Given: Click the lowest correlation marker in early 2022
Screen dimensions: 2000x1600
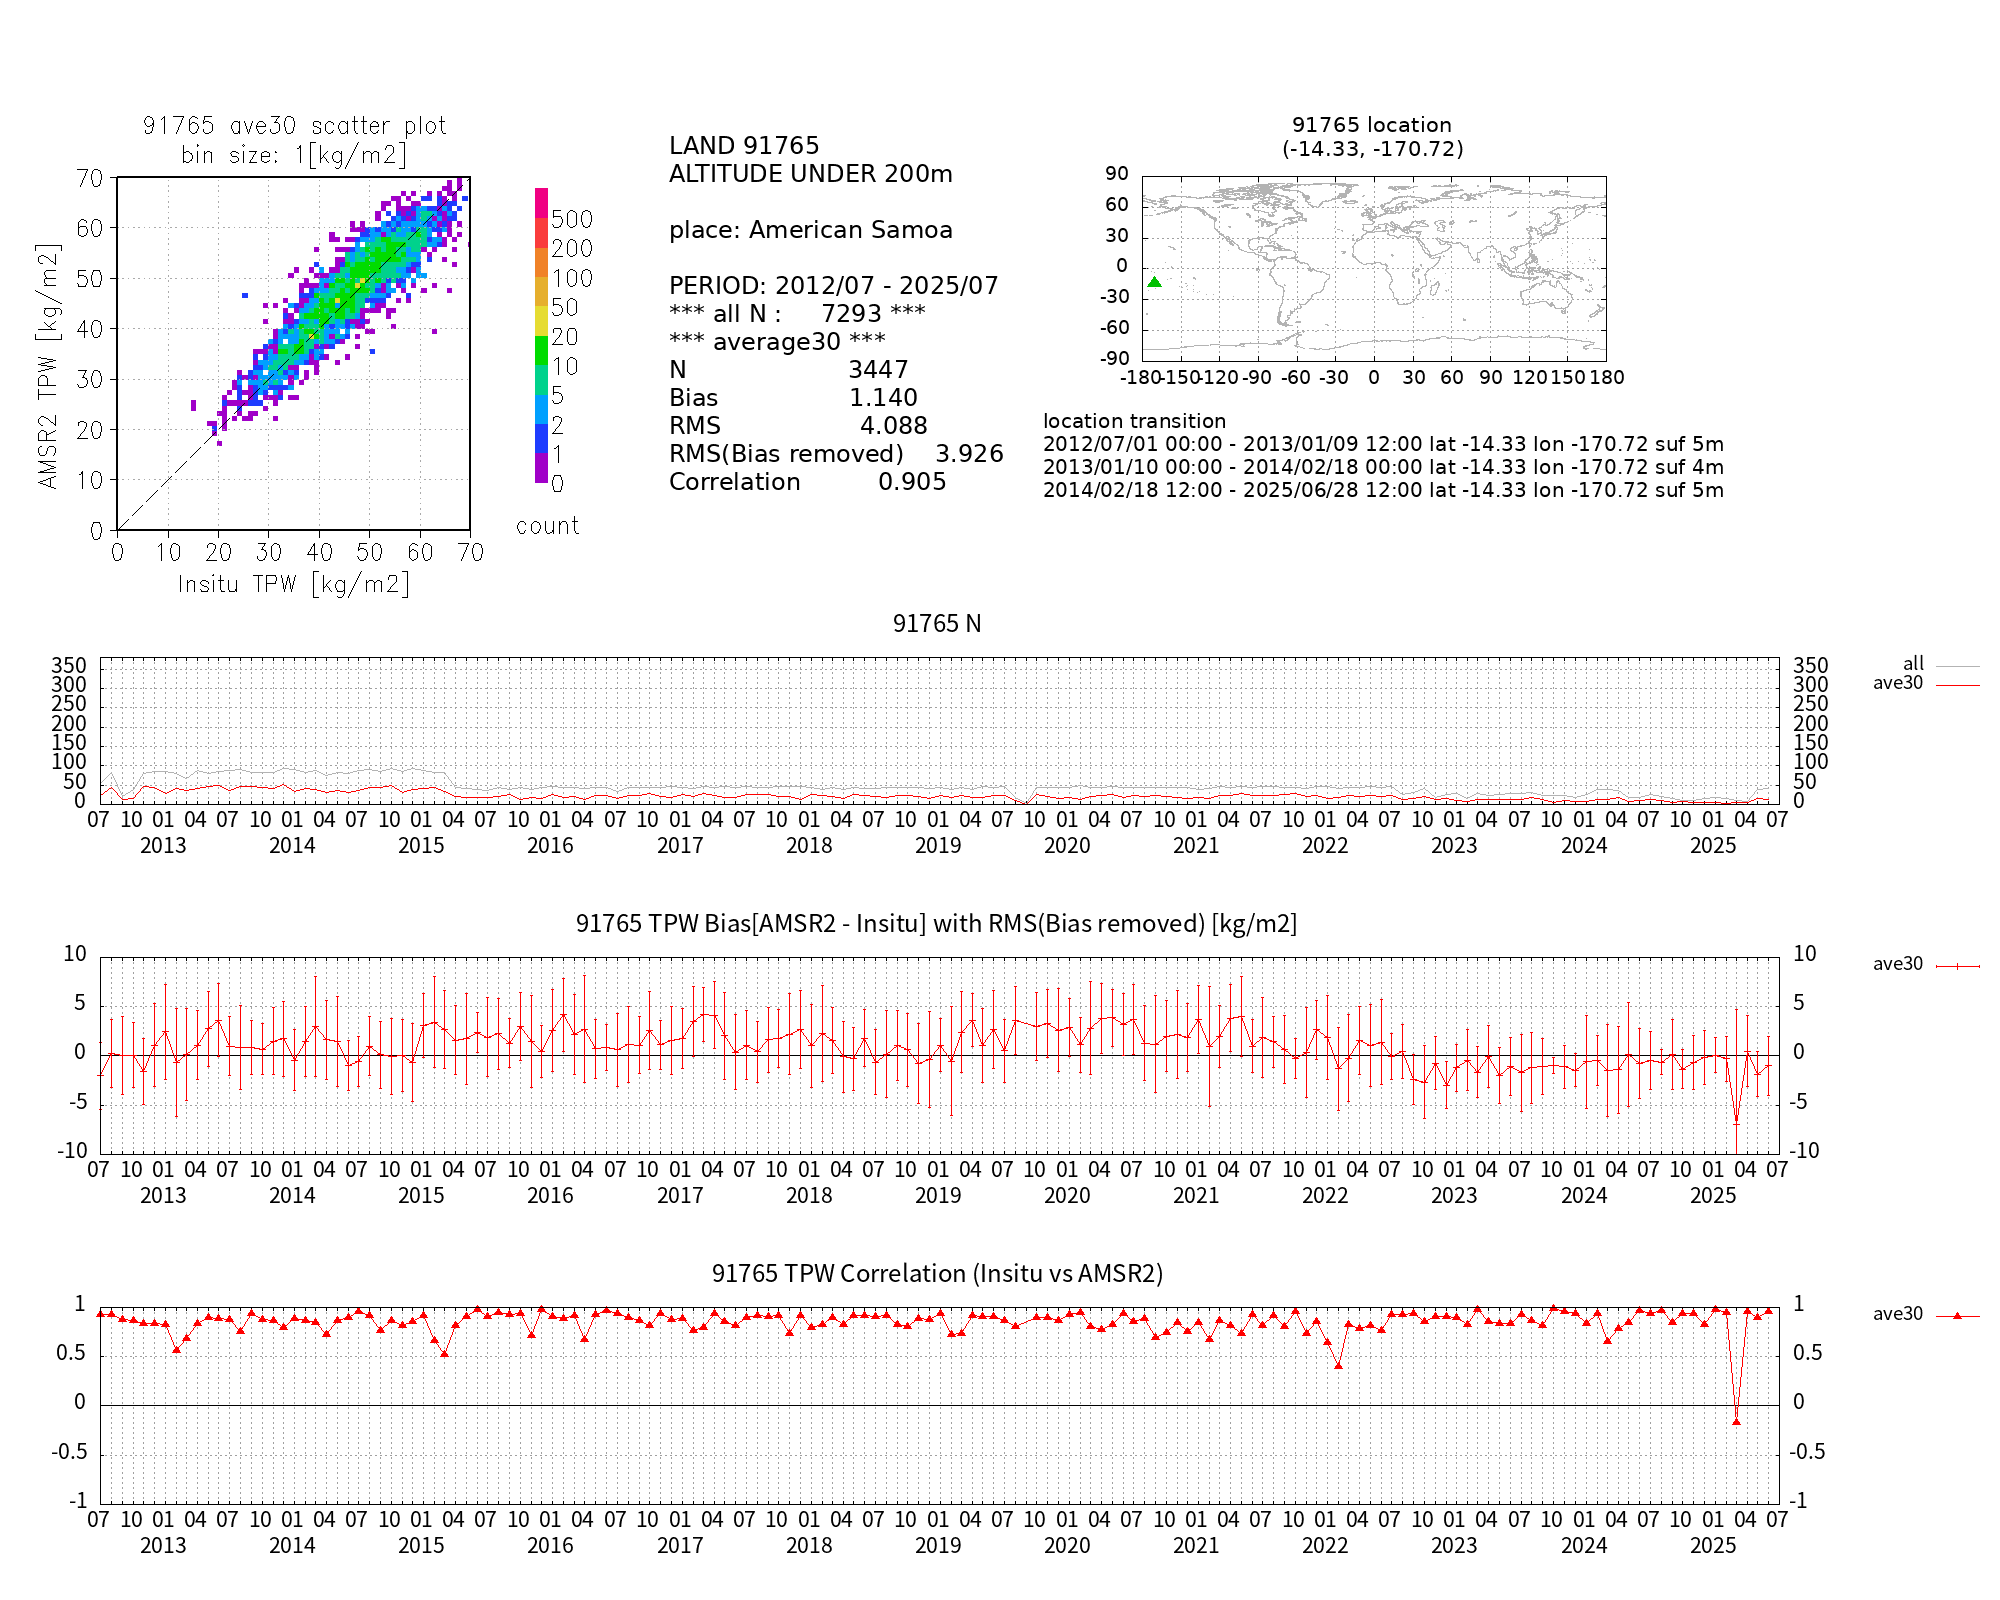Looking at the screenshot, I should point(1338,1365).
